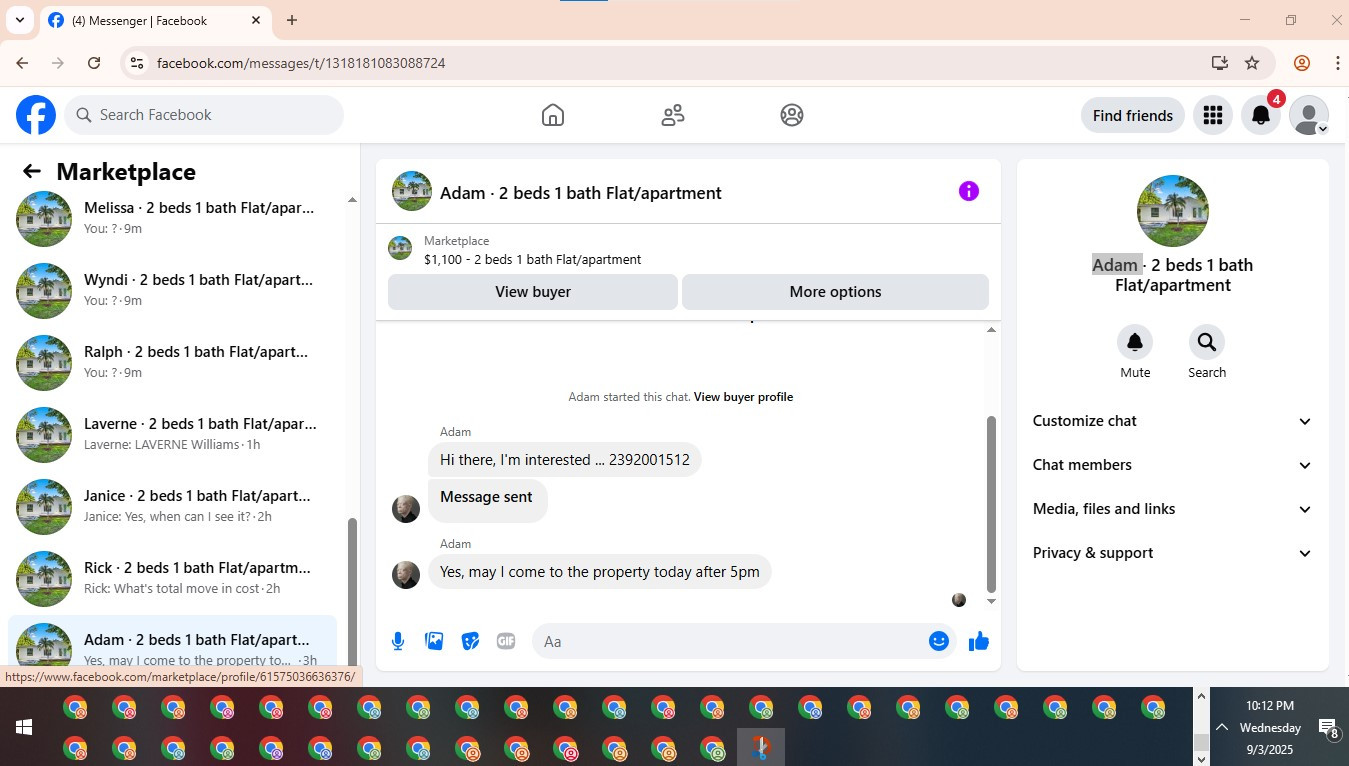Open the Facebook Home feed icon
This screenshot has height=766, width=1349.
coord(553,115)
